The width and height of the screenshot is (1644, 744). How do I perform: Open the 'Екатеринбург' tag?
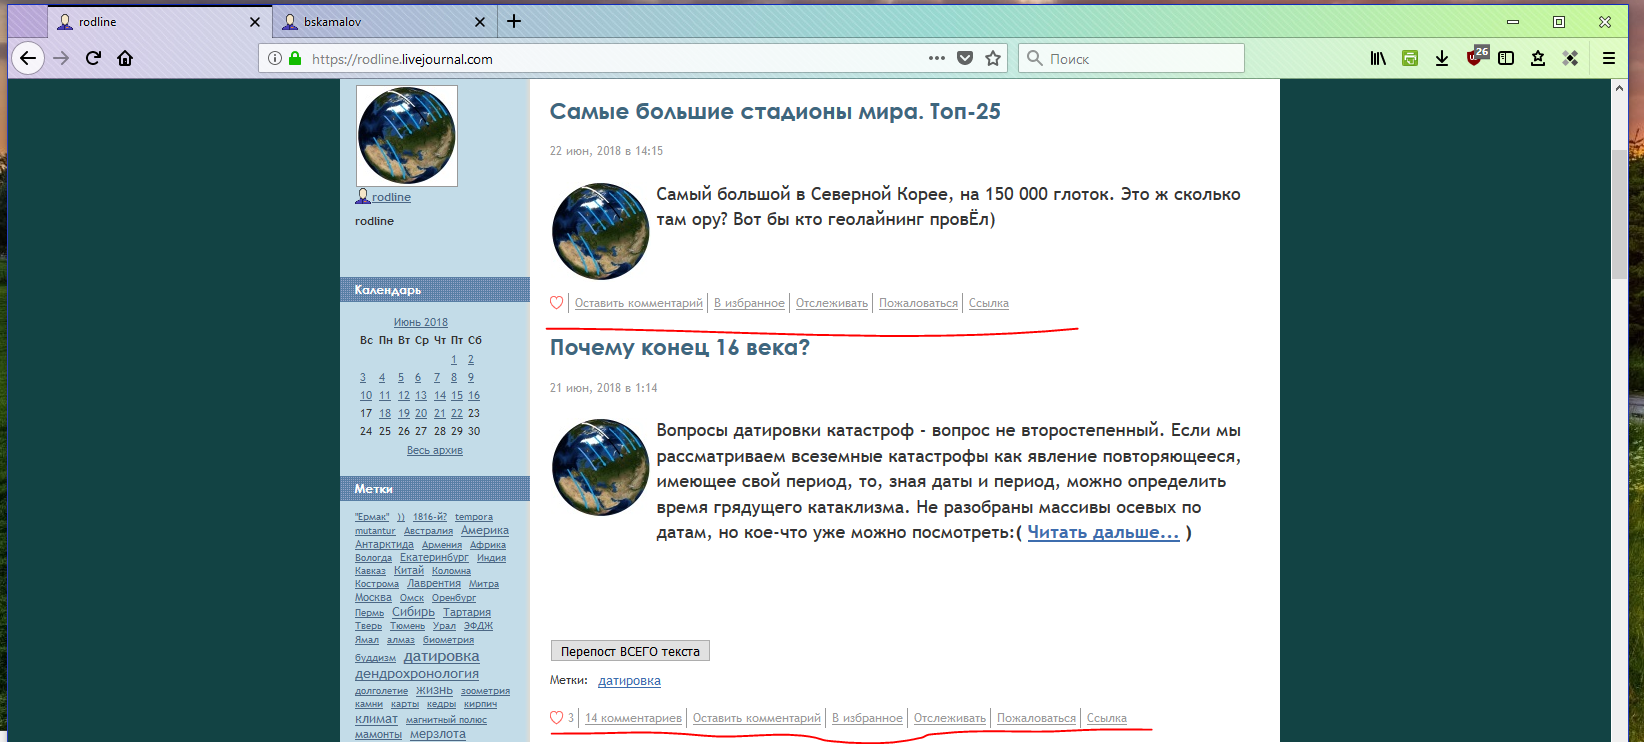click(434, 557)
